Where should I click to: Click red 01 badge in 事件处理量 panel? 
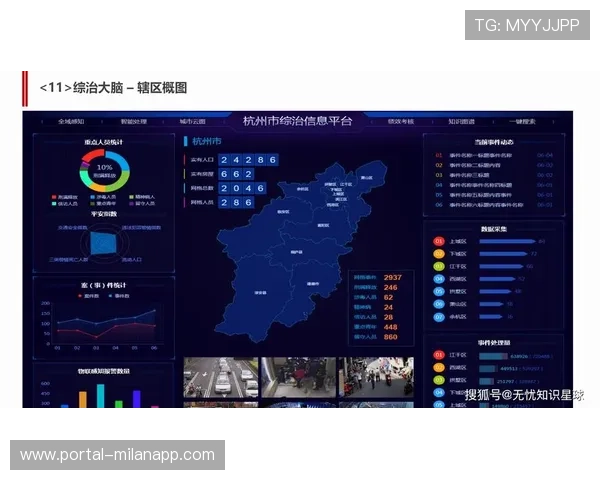pyautogui.click(x=439, y=355)
